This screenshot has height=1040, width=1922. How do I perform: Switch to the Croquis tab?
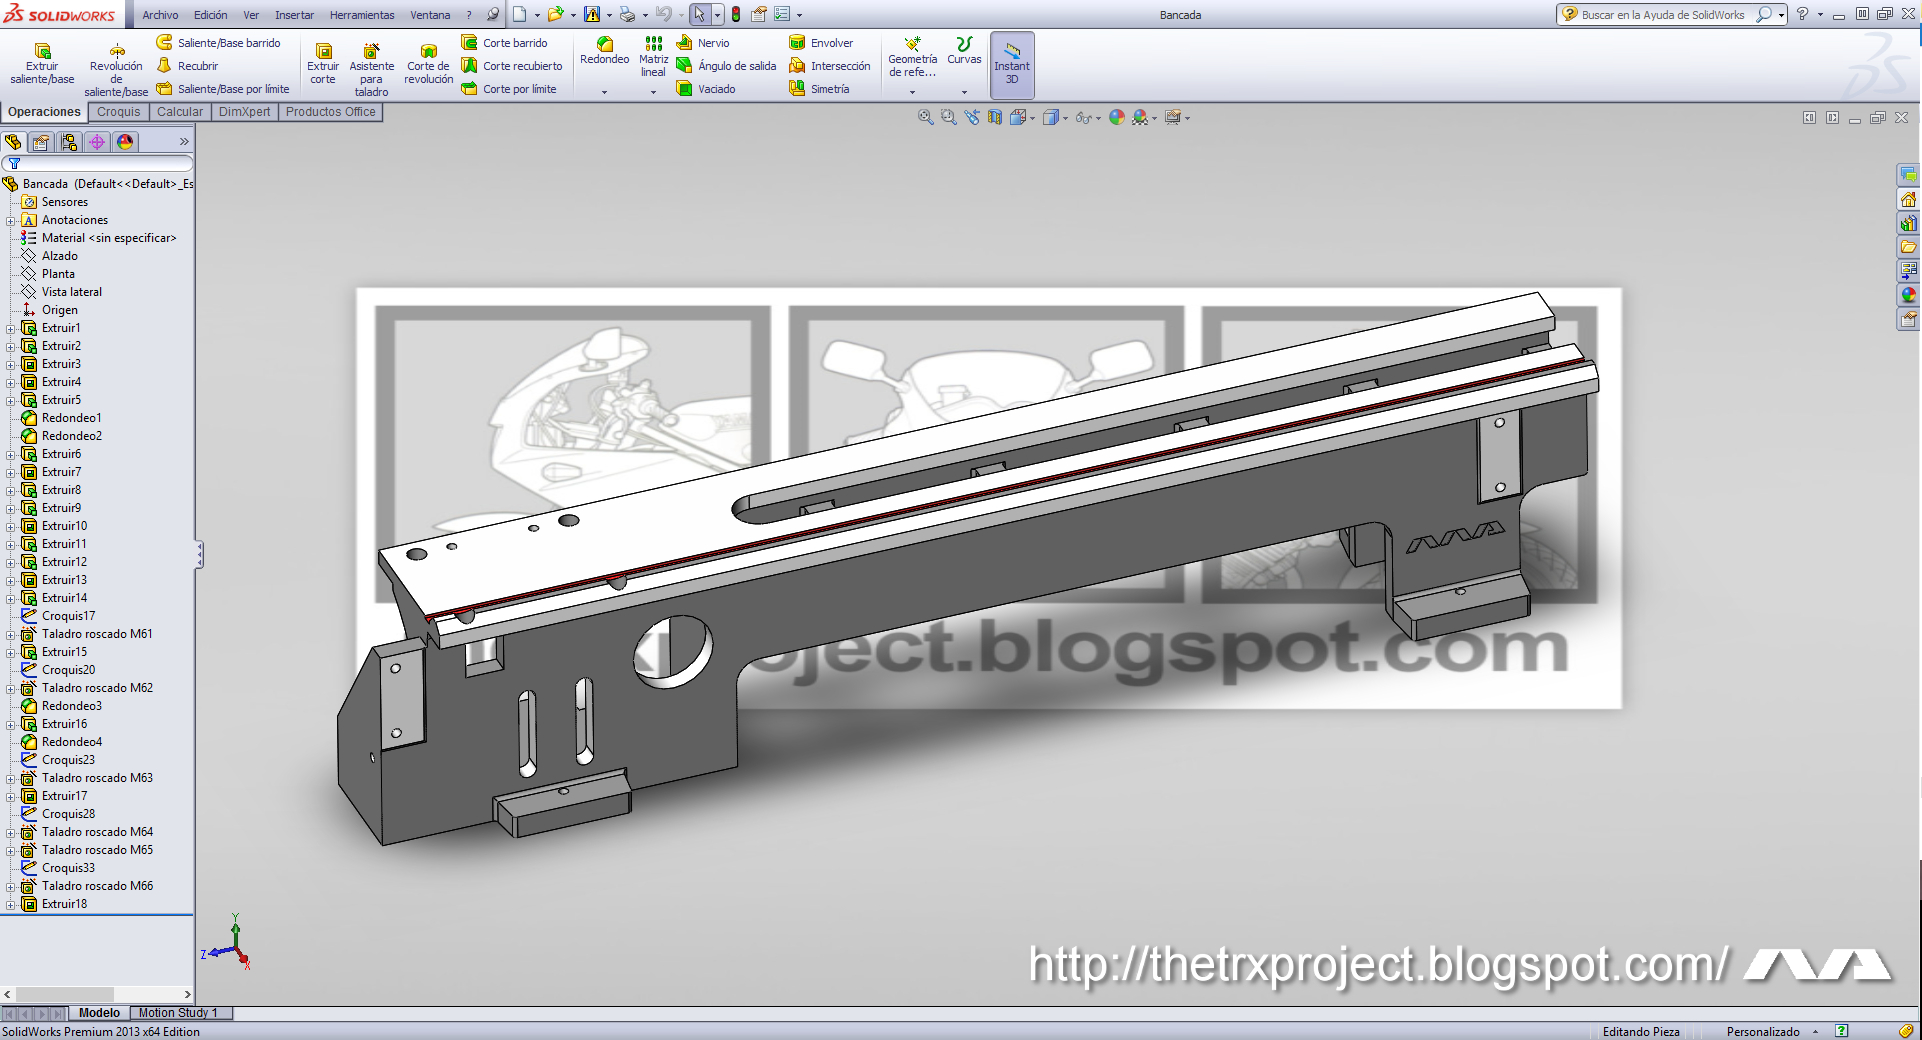(x=119, y=112)
